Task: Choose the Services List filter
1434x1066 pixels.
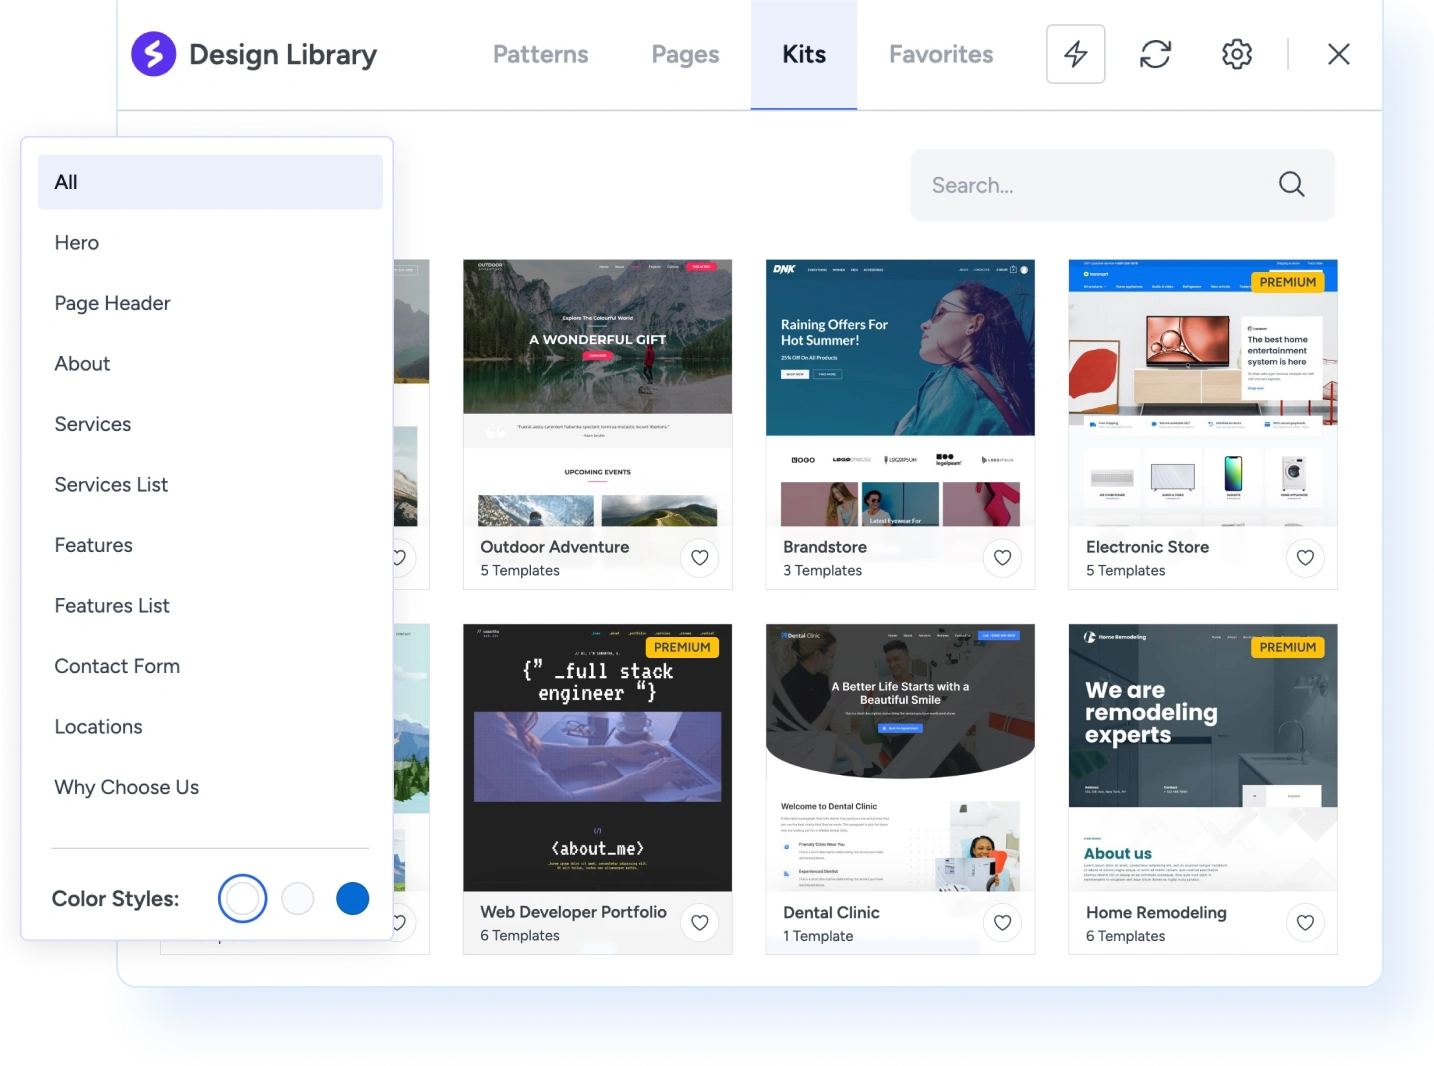Action: (111, 485)
